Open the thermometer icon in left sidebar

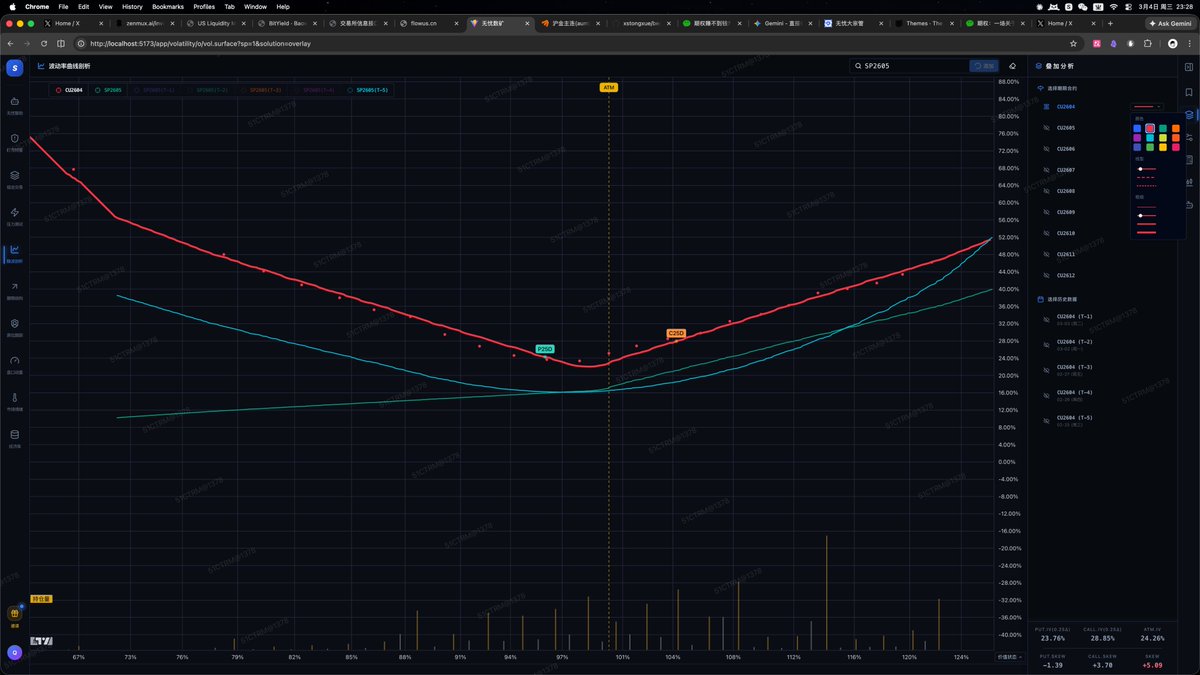pos(14,397)
